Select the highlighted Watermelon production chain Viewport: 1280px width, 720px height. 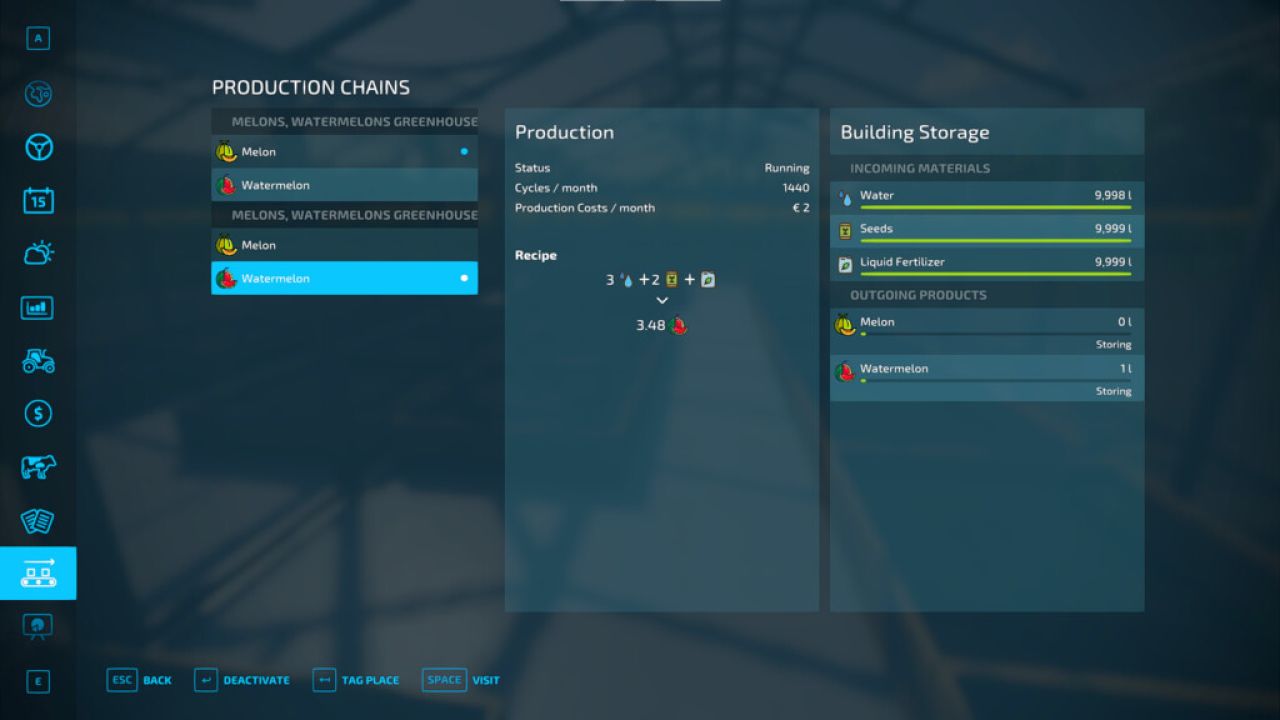tap(344, 278)
